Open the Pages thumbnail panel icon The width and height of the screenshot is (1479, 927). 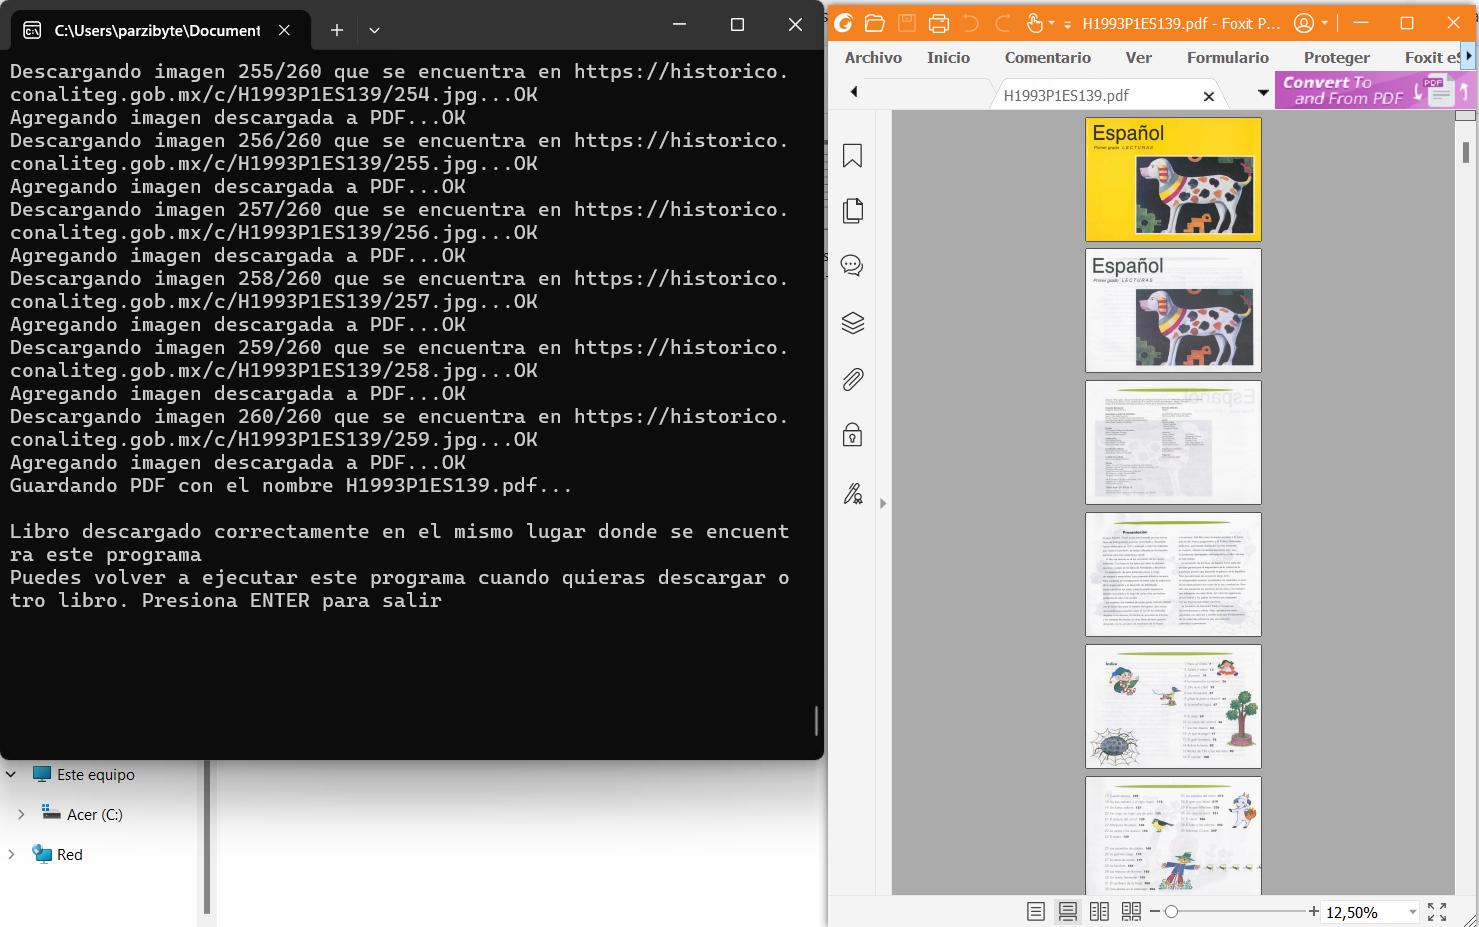click(x=852, y=211)
